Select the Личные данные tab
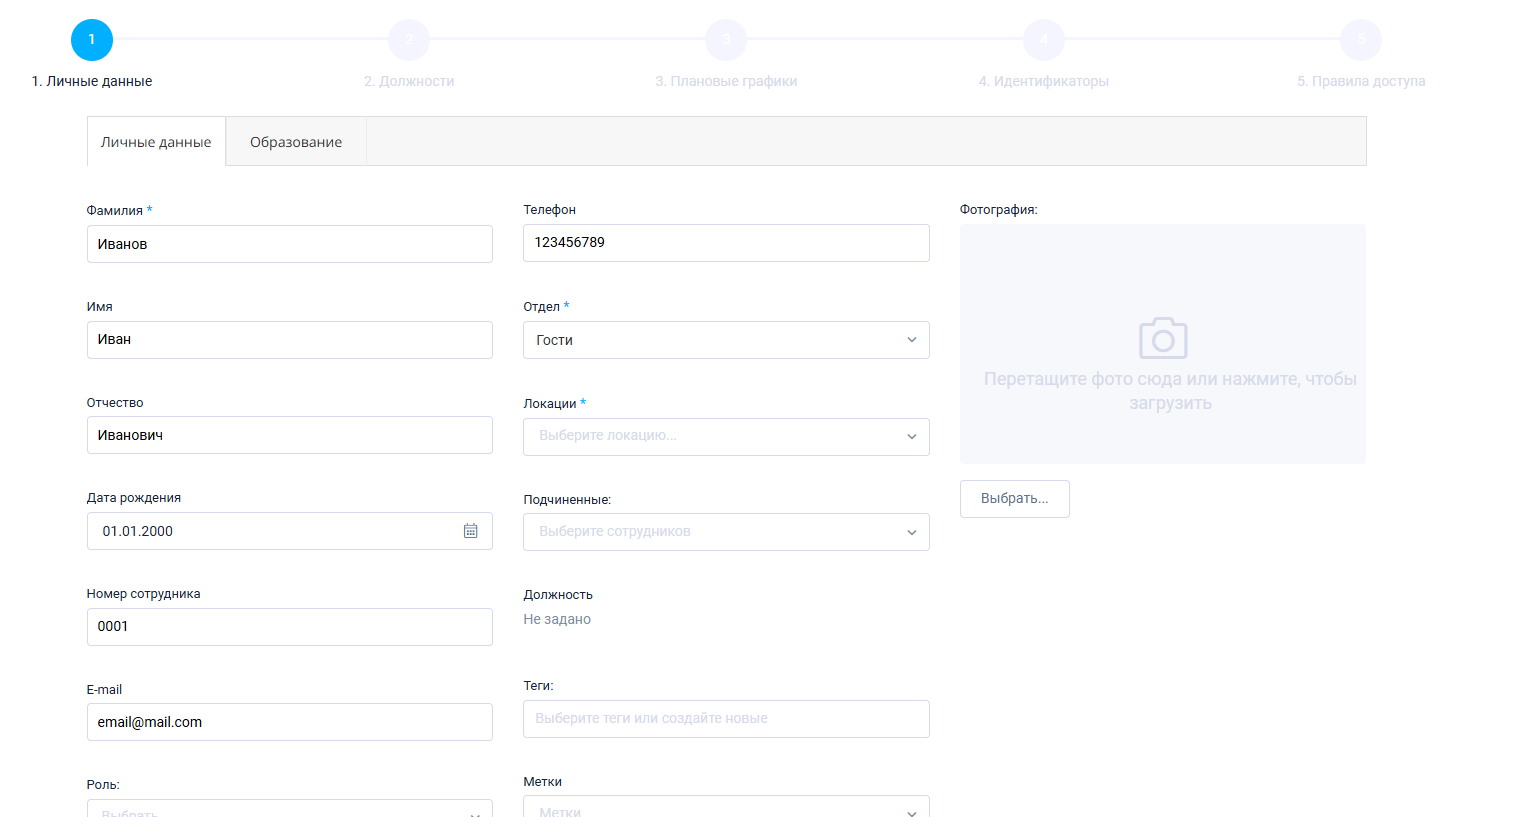The width and height of the screenshot is (1535, 817). click(x=156, y=142)
